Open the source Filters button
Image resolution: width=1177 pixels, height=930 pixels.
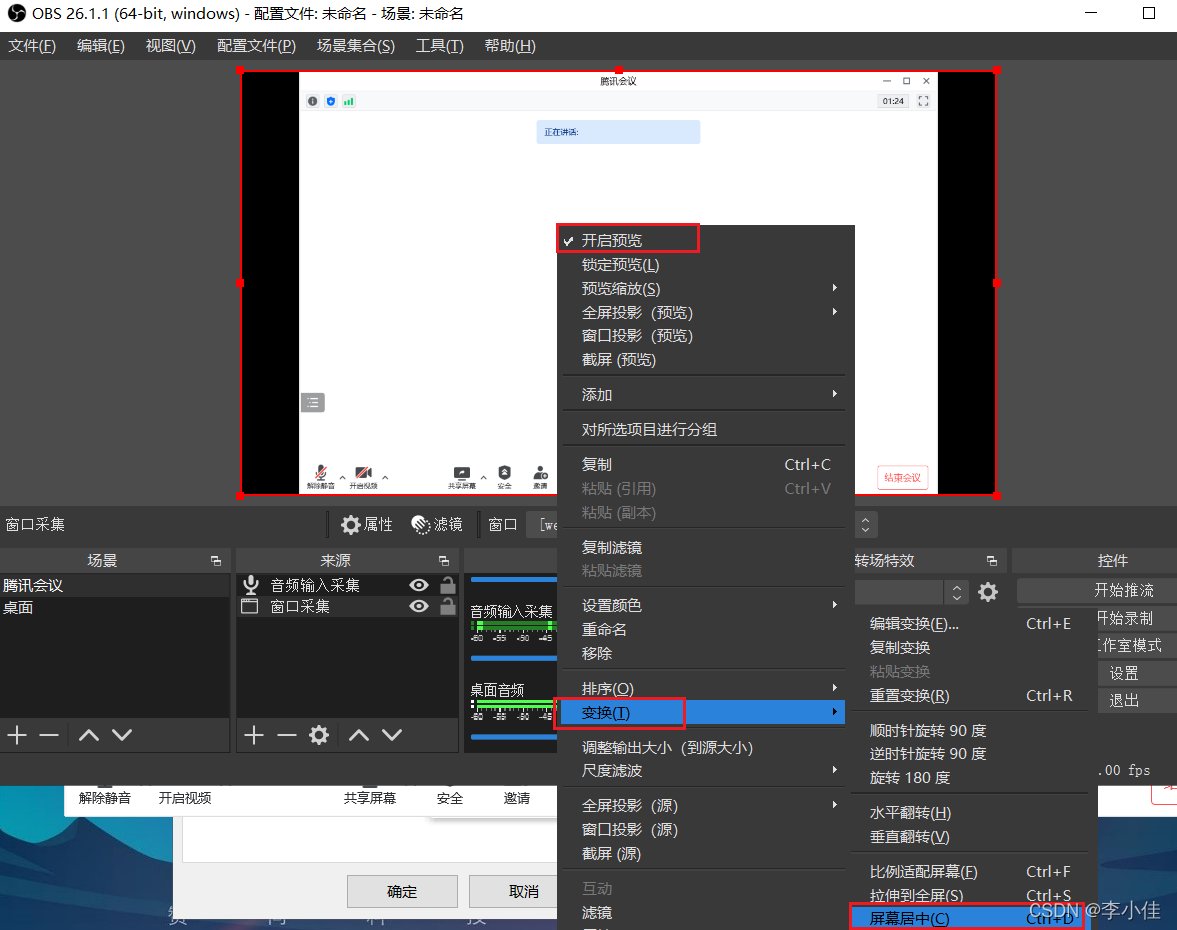[x=437, y=524]
